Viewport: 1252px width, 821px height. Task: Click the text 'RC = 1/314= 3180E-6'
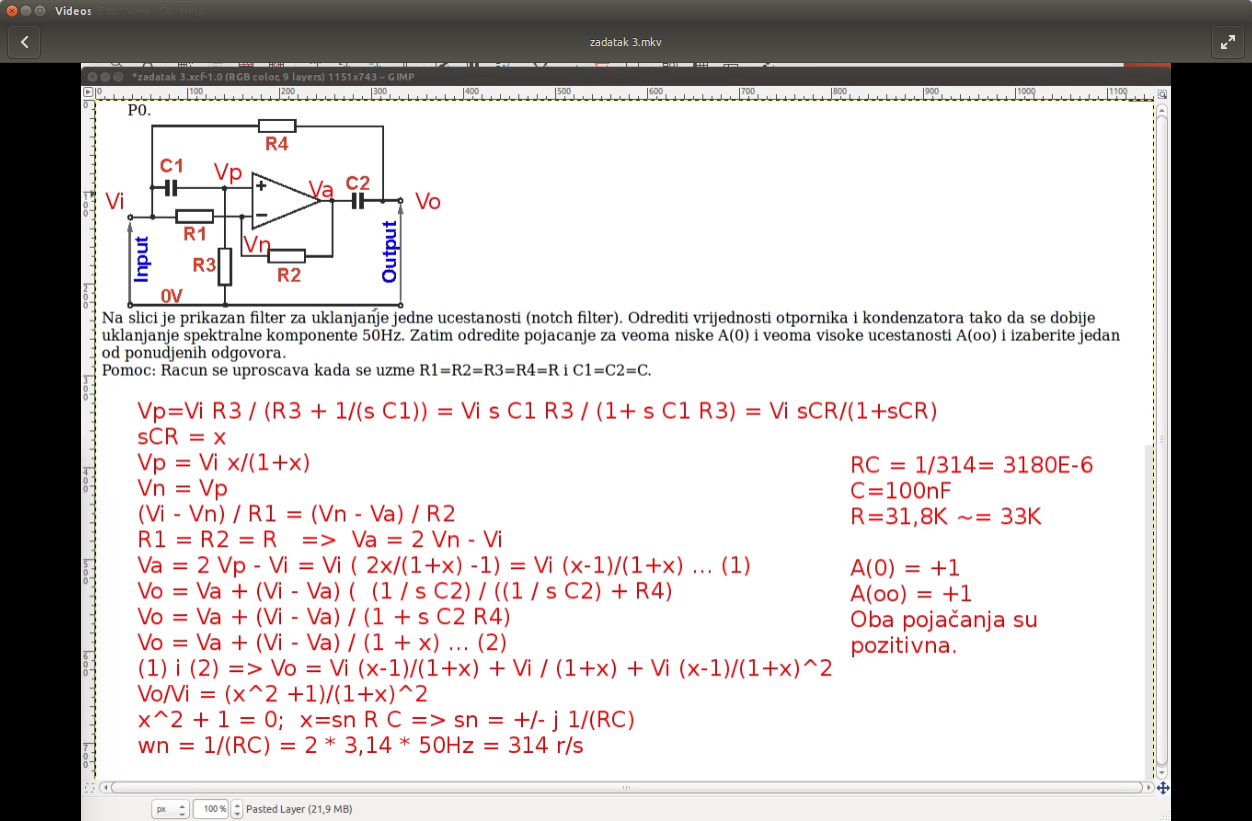click(x=971, y=465)
